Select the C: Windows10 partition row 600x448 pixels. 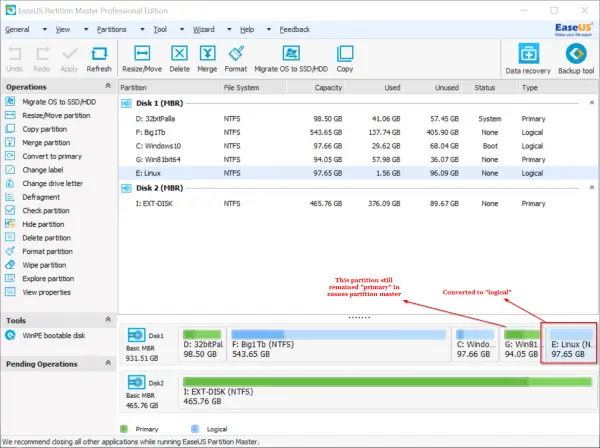(x=358, y=146)
